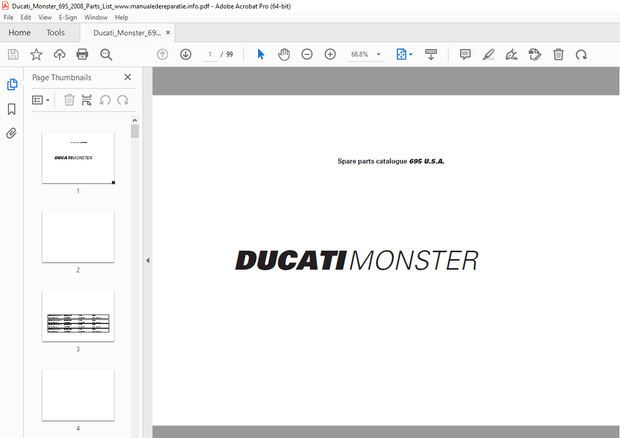620x438 pixels.
Task: Zoom in with plus circle icon
Action: [x=330, y=55]
